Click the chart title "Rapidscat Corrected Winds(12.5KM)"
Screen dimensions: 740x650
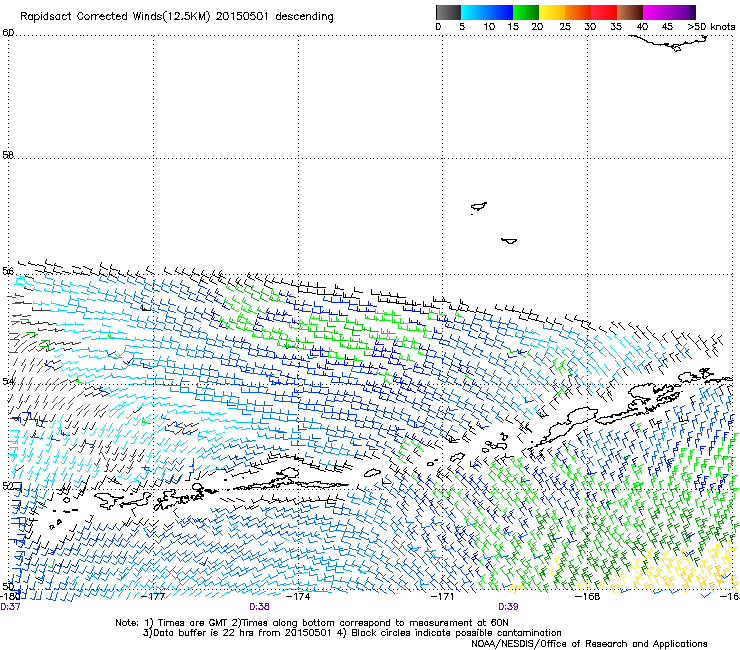(x=115, y=17)
